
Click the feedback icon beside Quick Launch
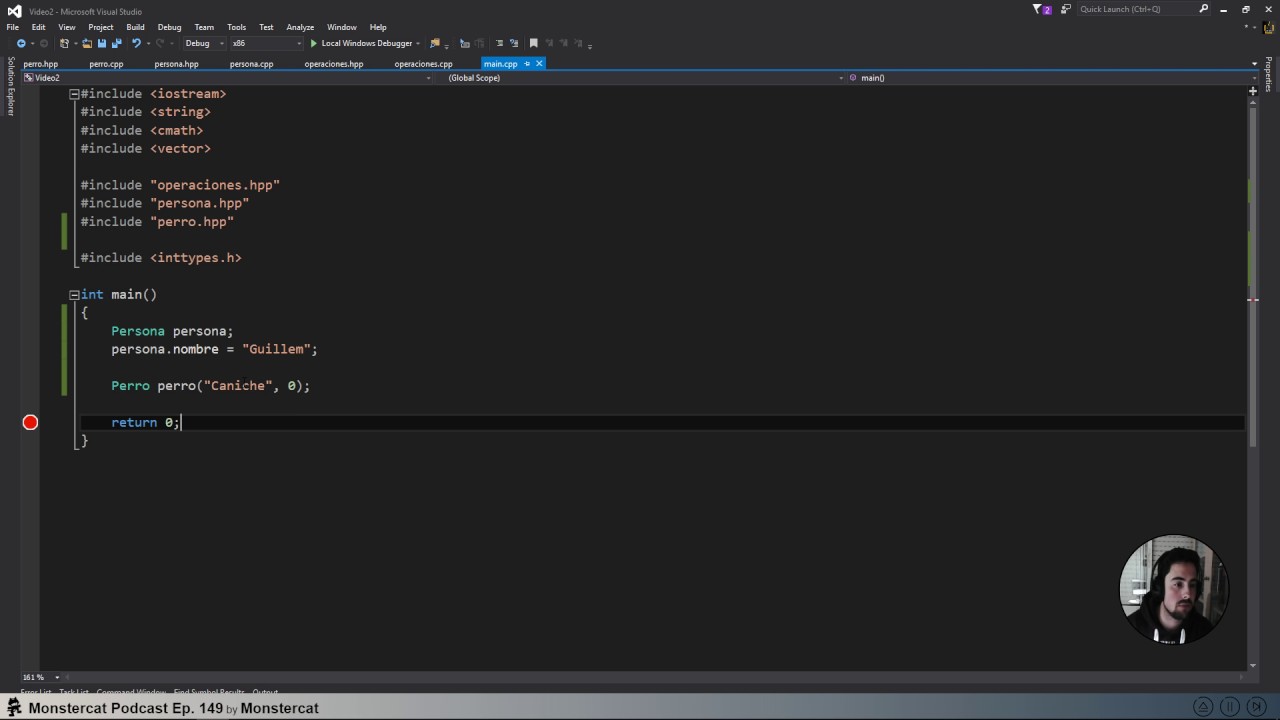1066,9
